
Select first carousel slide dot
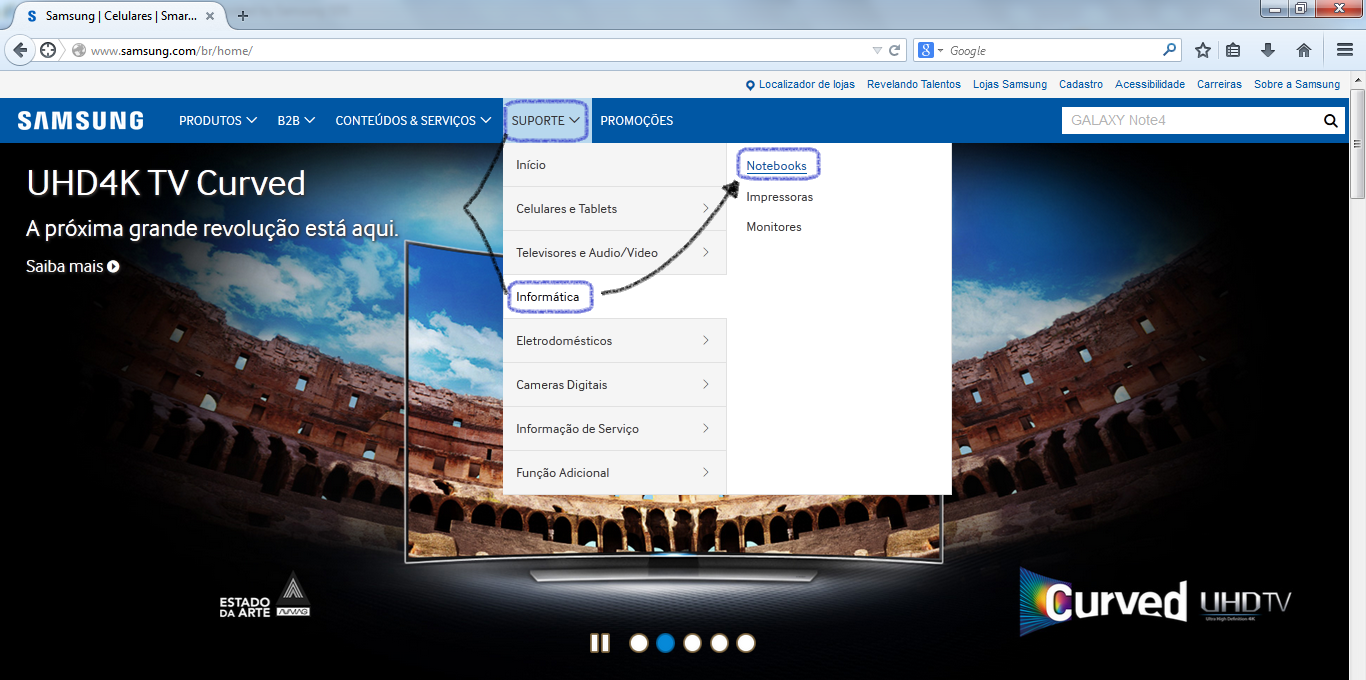click(639, 643)
